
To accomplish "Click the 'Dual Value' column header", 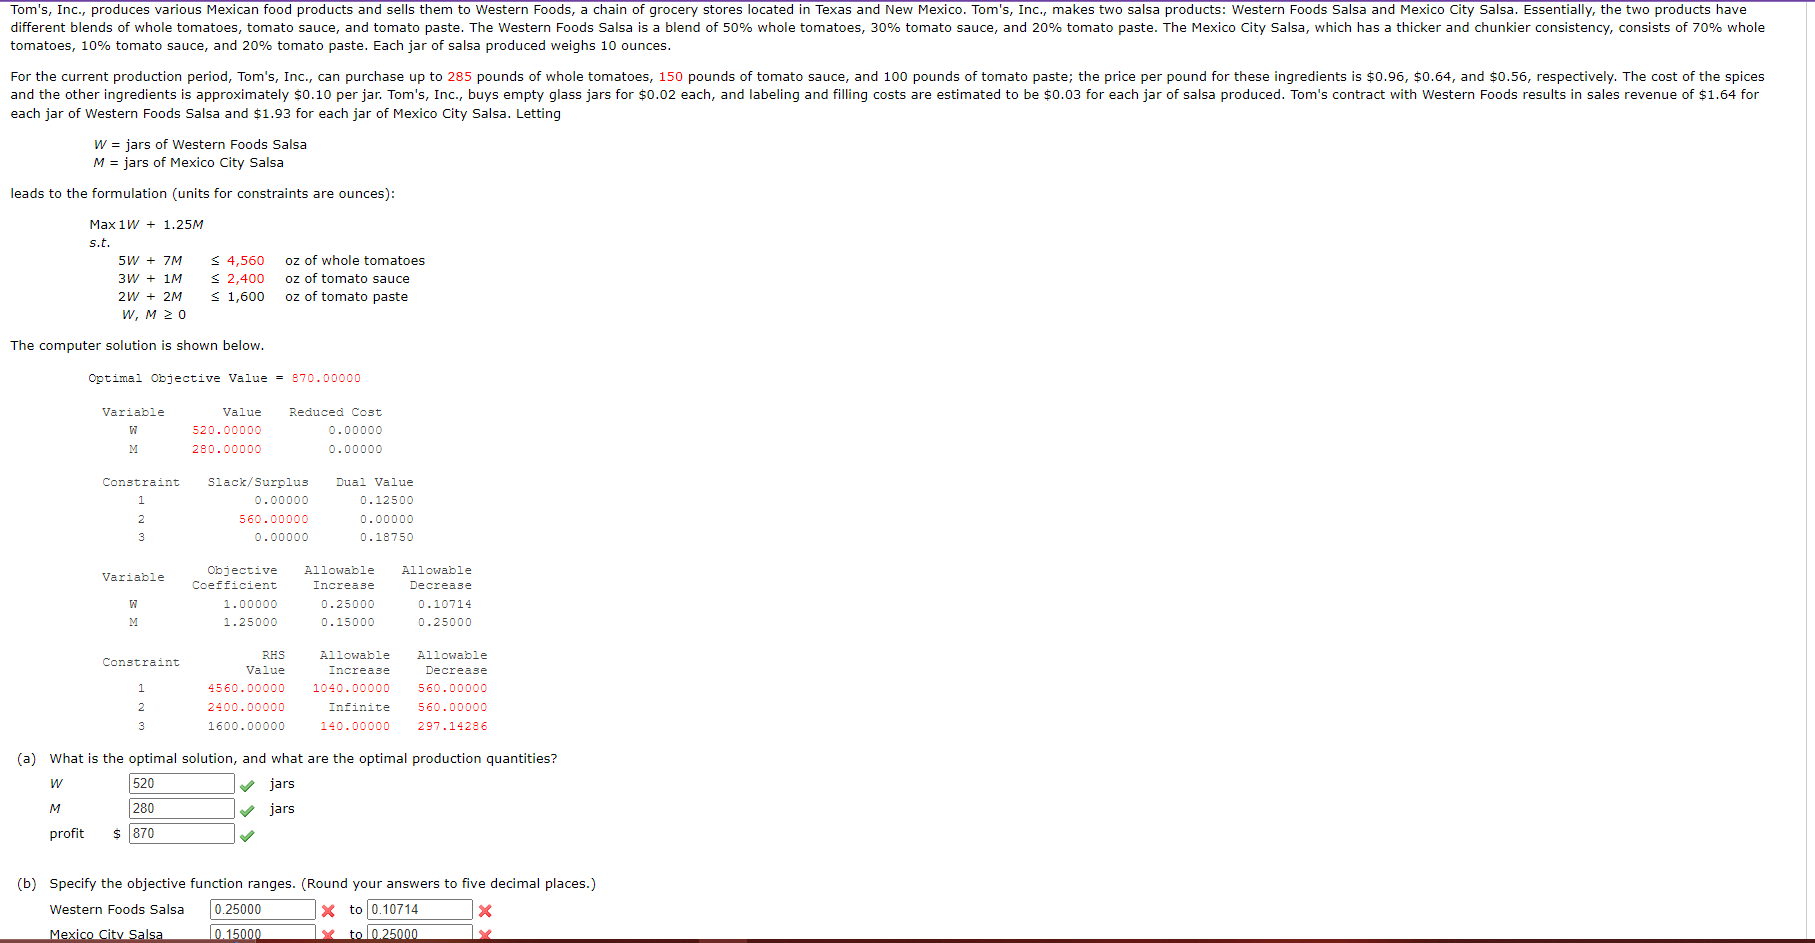I will click(x=374, y=483).
